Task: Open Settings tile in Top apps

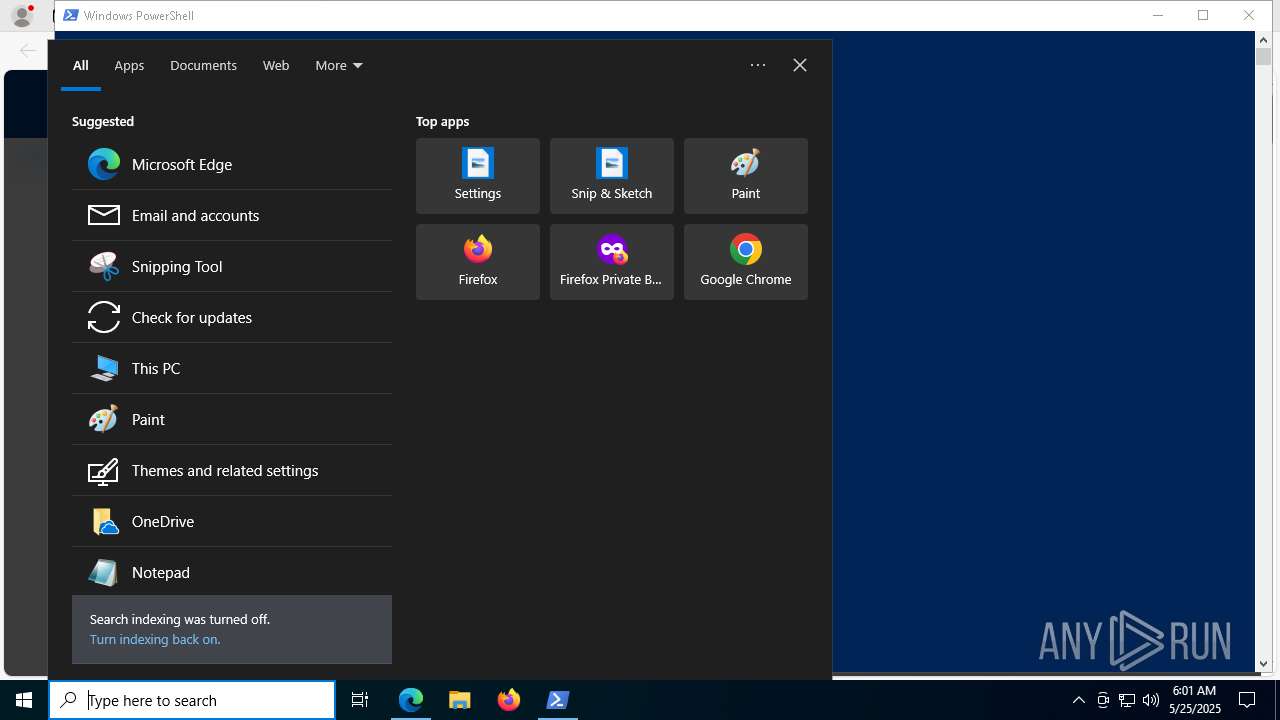Action: coord(478,176)
